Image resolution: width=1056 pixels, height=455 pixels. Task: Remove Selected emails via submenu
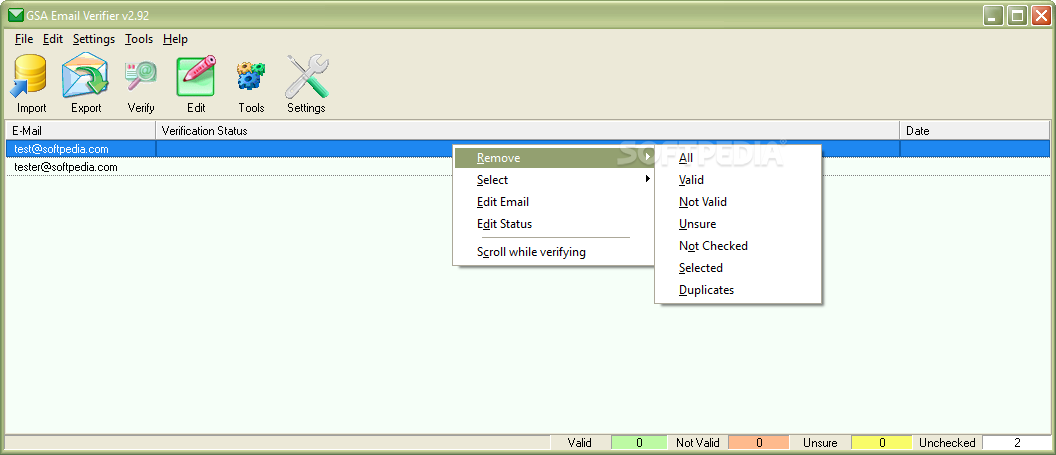pyautogui.click(x=738, y=268)
